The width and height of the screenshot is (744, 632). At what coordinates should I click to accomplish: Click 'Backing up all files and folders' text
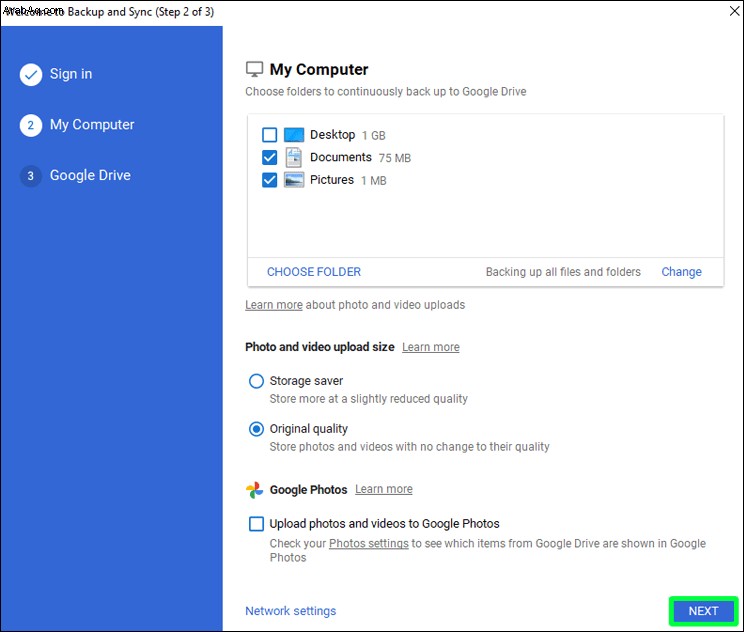tap(563, 272)
